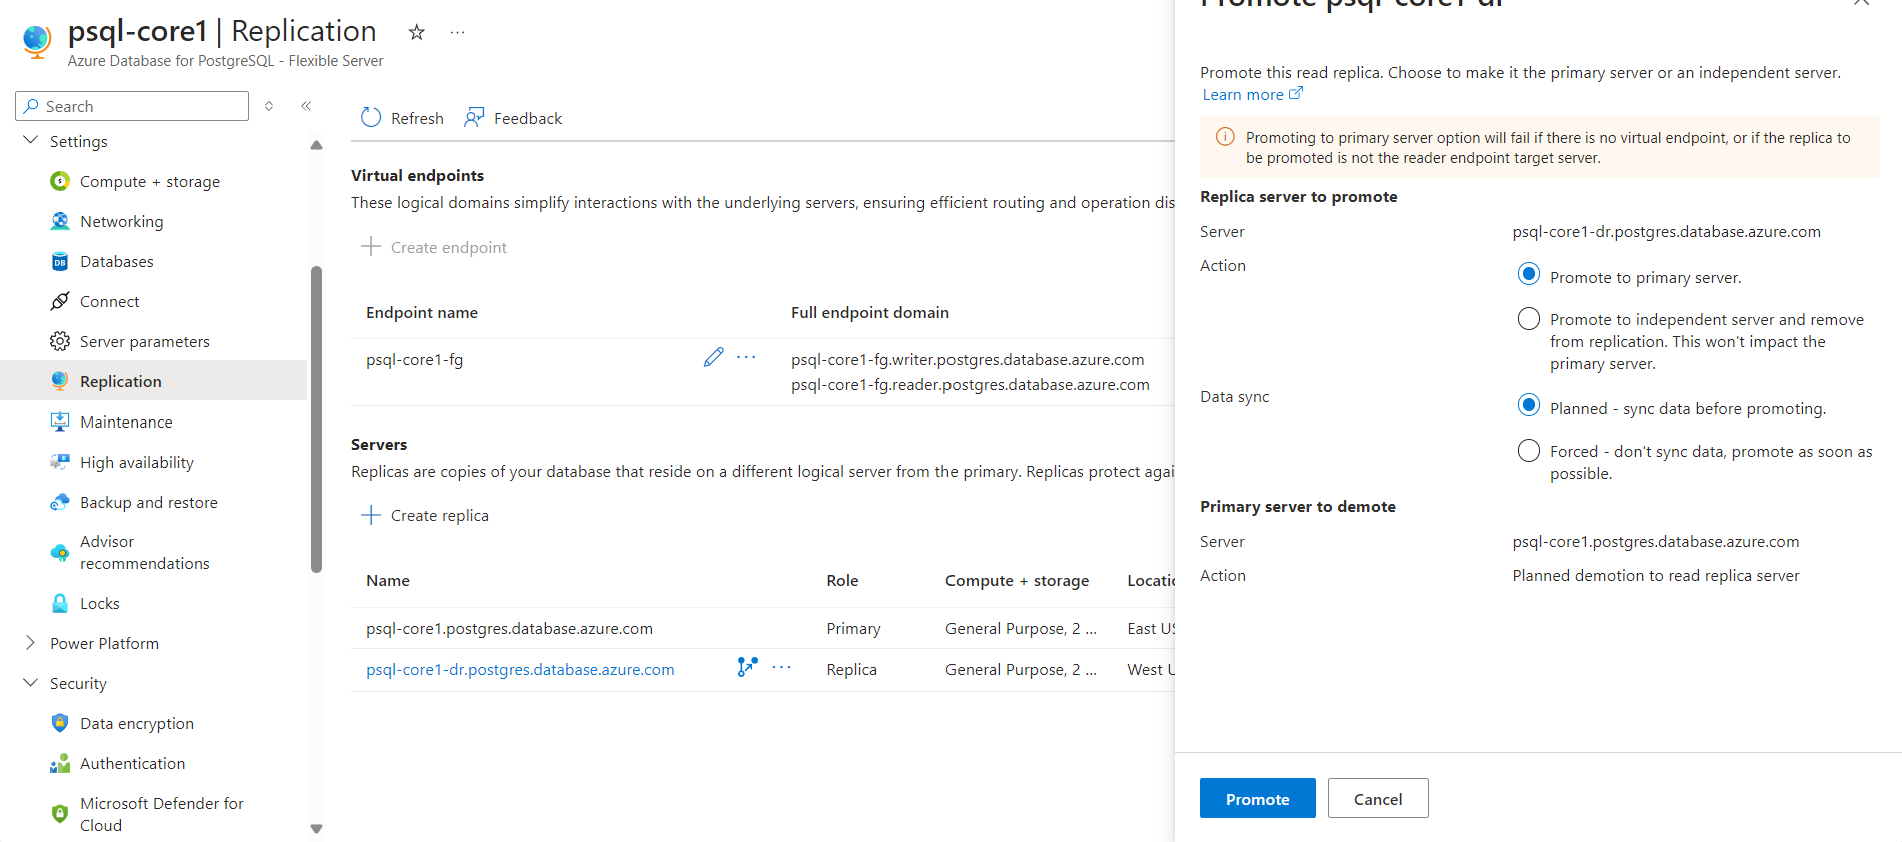Click the Refresh icon in toolbar
The height and width of the screenshot is (842, 1902).
(x=371, y=117)
